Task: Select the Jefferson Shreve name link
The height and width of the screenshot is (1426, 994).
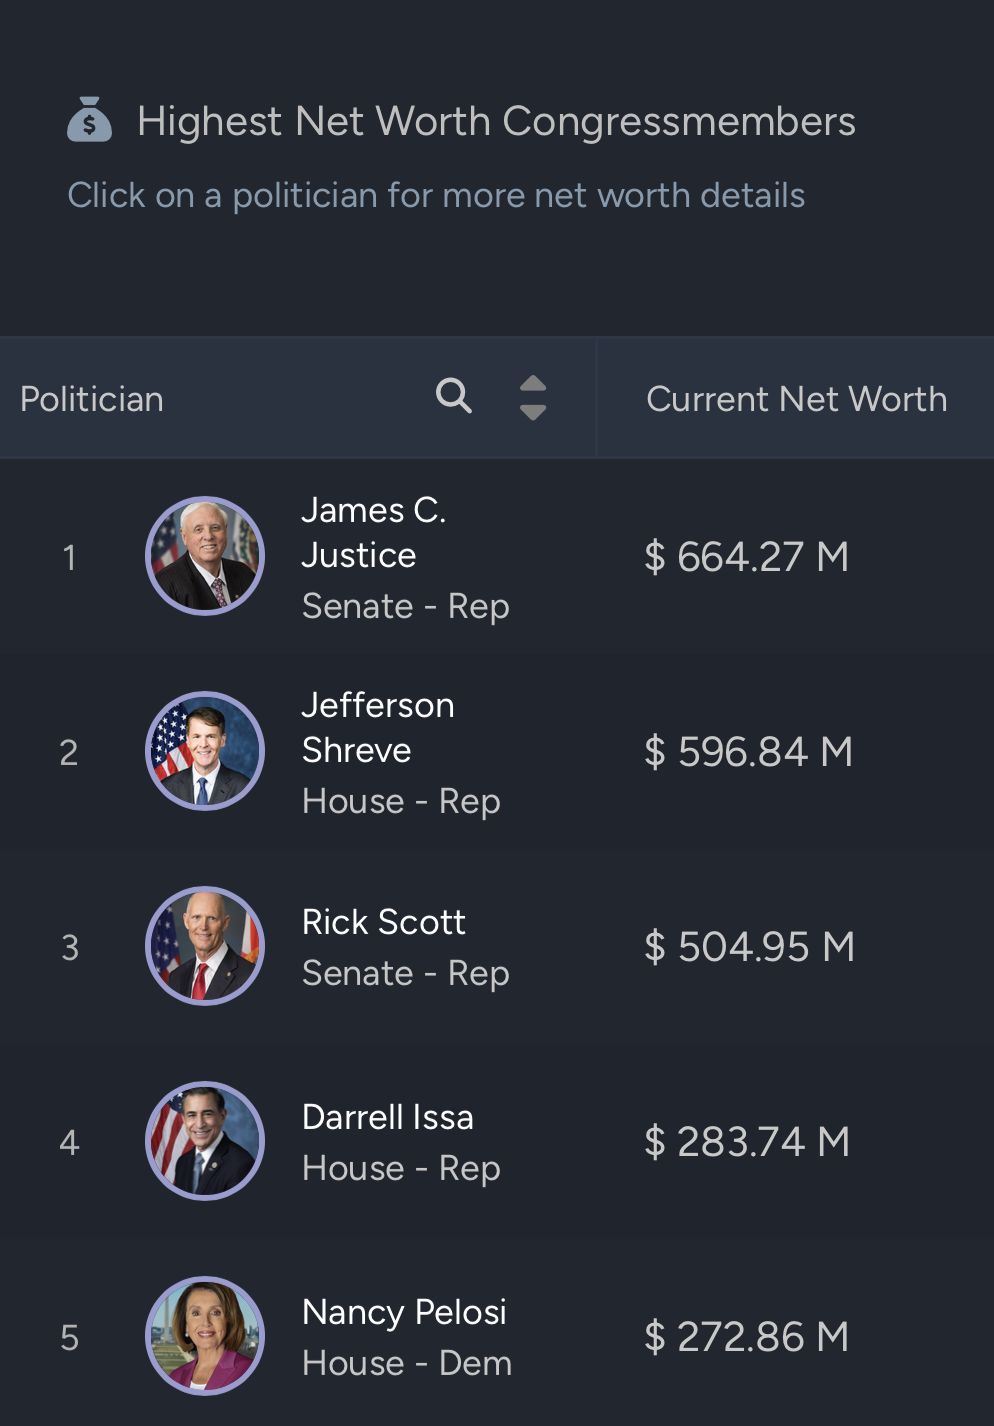Action: pos(377,727)
